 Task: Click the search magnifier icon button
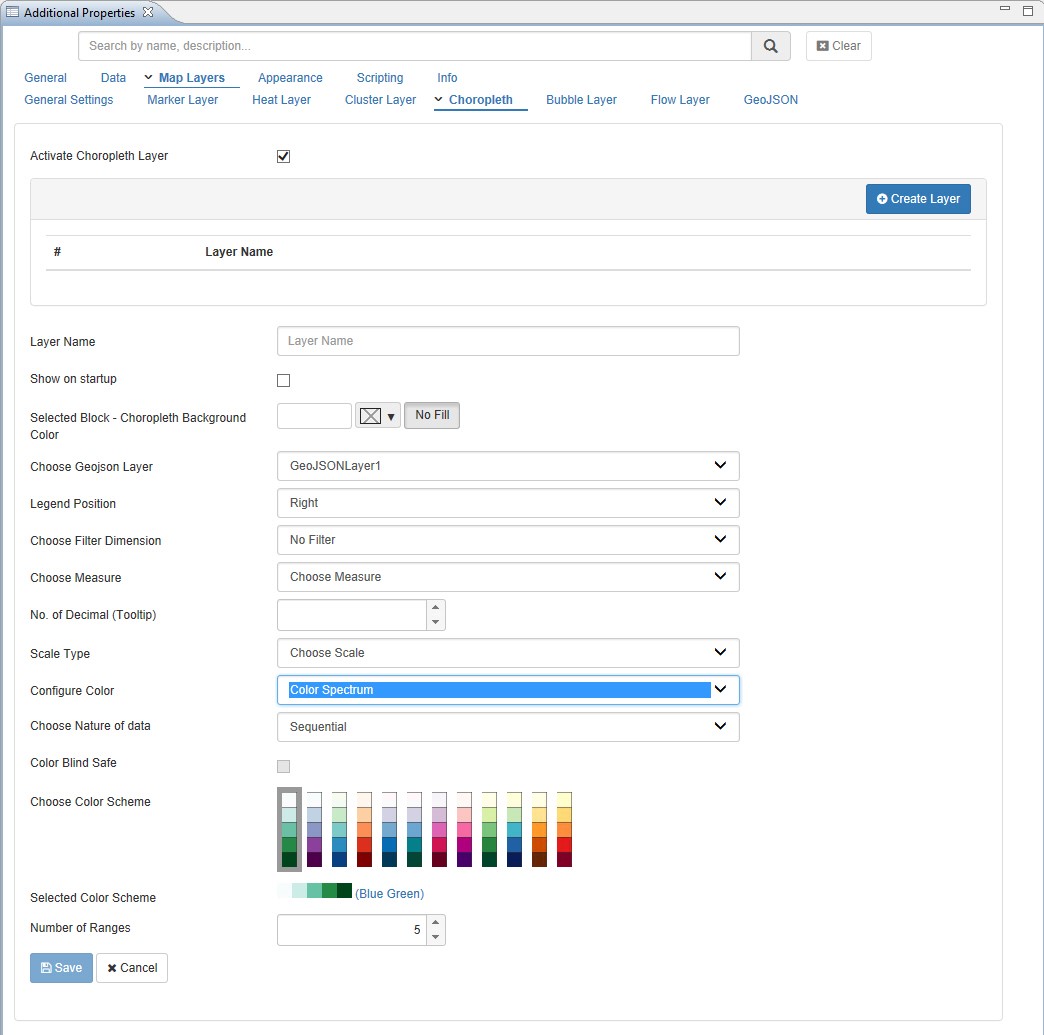[x=770, y=46]
